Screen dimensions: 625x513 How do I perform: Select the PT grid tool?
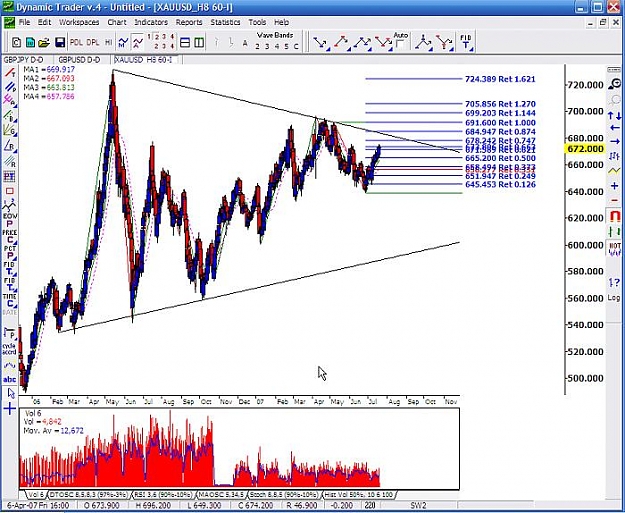[10, 177]
